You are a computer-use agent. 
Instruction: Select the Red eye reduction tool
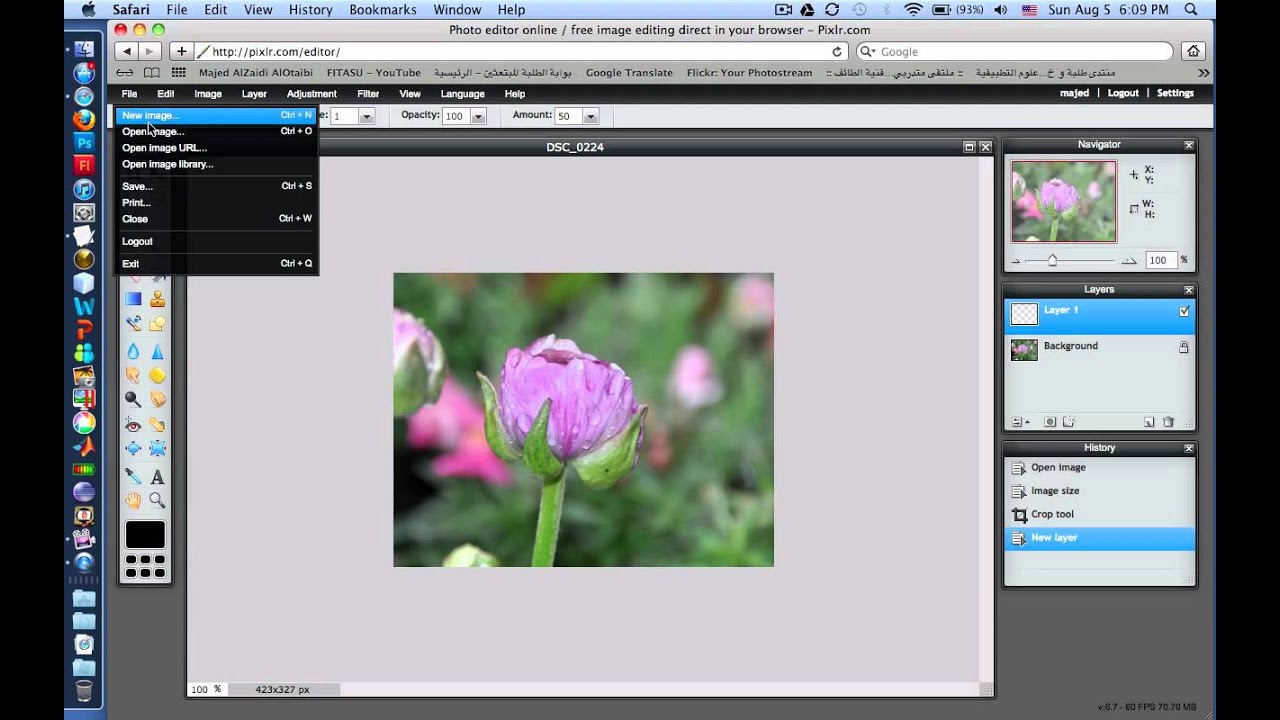coord(133,425)
